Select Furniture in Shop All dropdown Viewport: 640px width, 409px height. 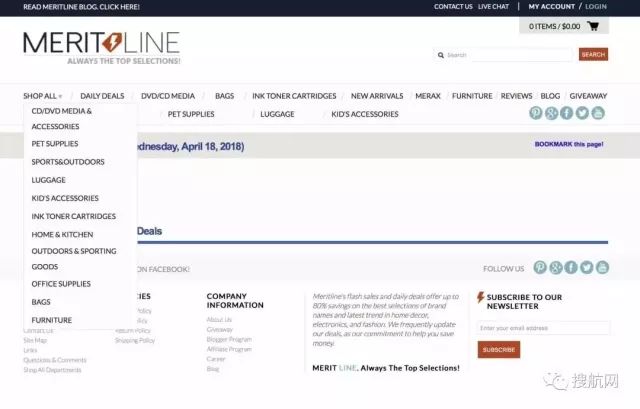click(51, 320)
